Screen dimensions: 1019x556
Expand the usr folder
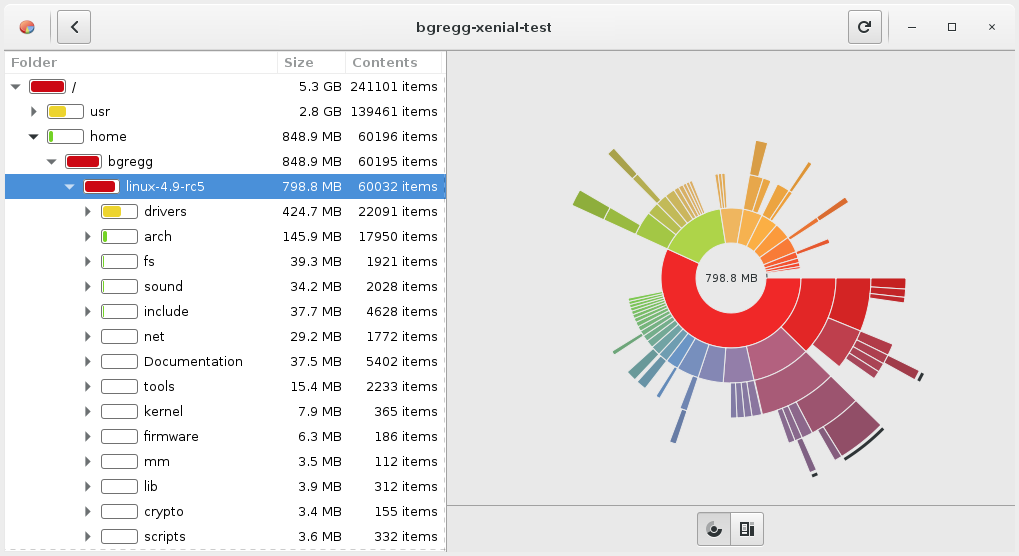(x=34, y=111)
